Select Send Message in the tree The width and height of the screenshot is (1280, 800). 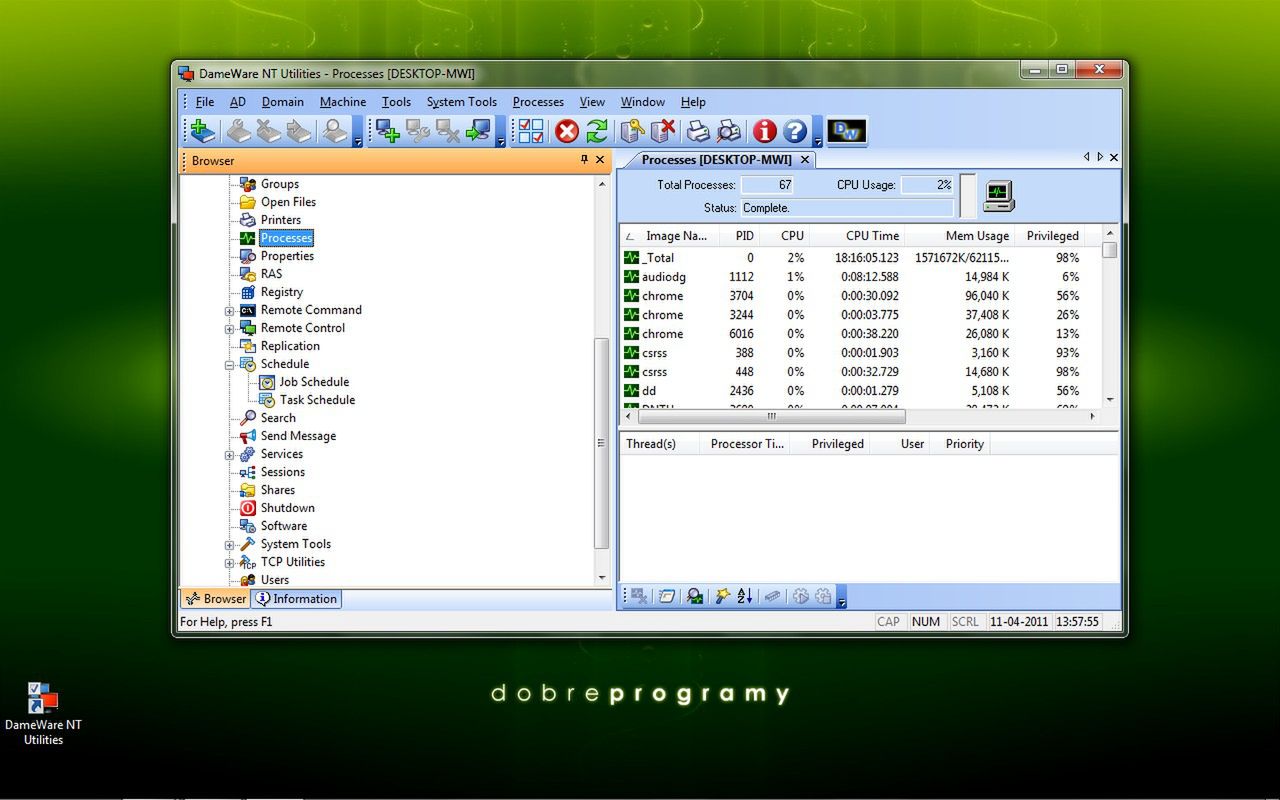298,436
